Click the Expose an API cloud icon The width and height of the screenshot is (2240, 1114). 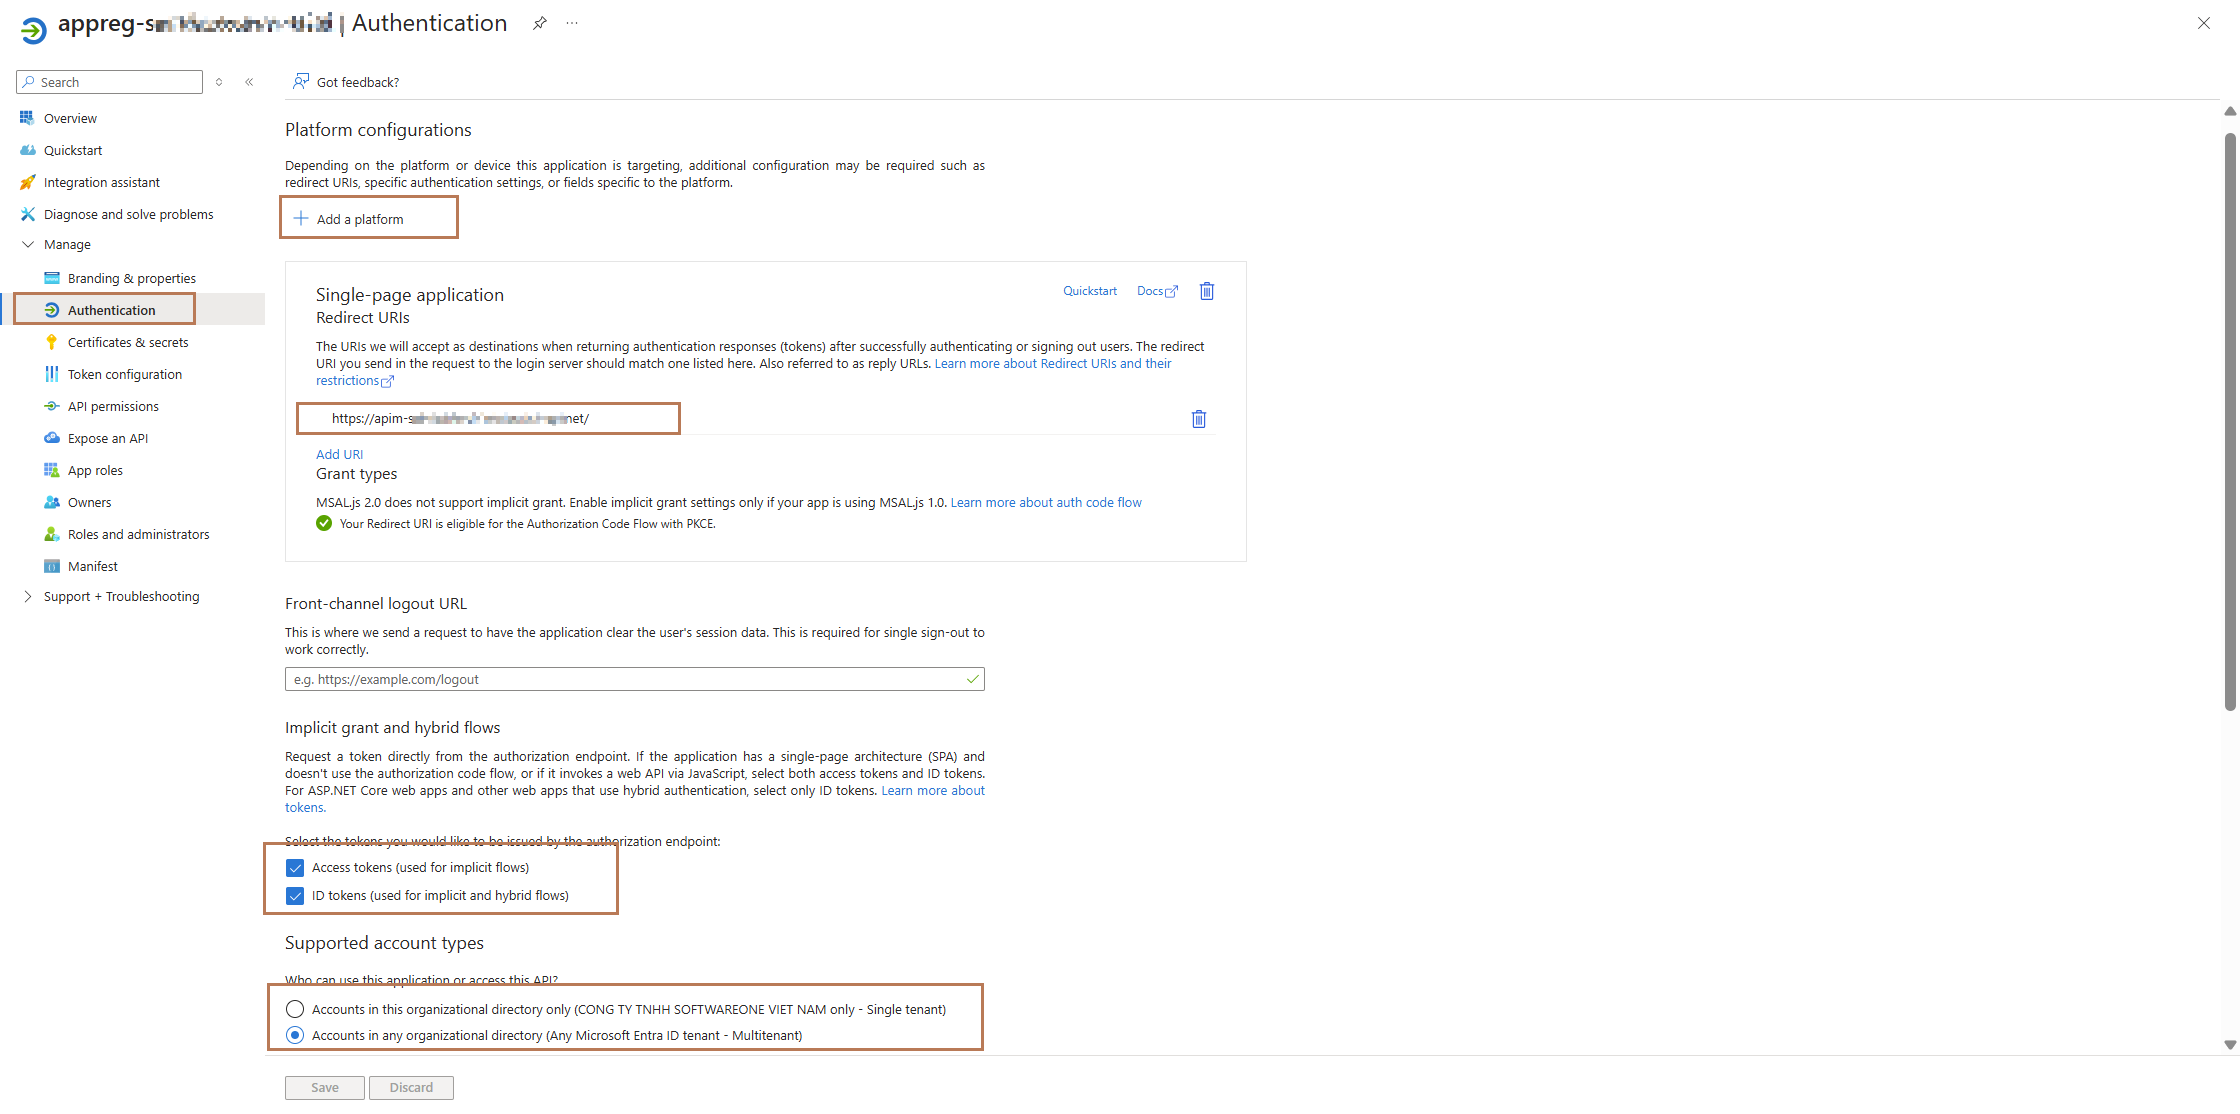click(52, 438)
